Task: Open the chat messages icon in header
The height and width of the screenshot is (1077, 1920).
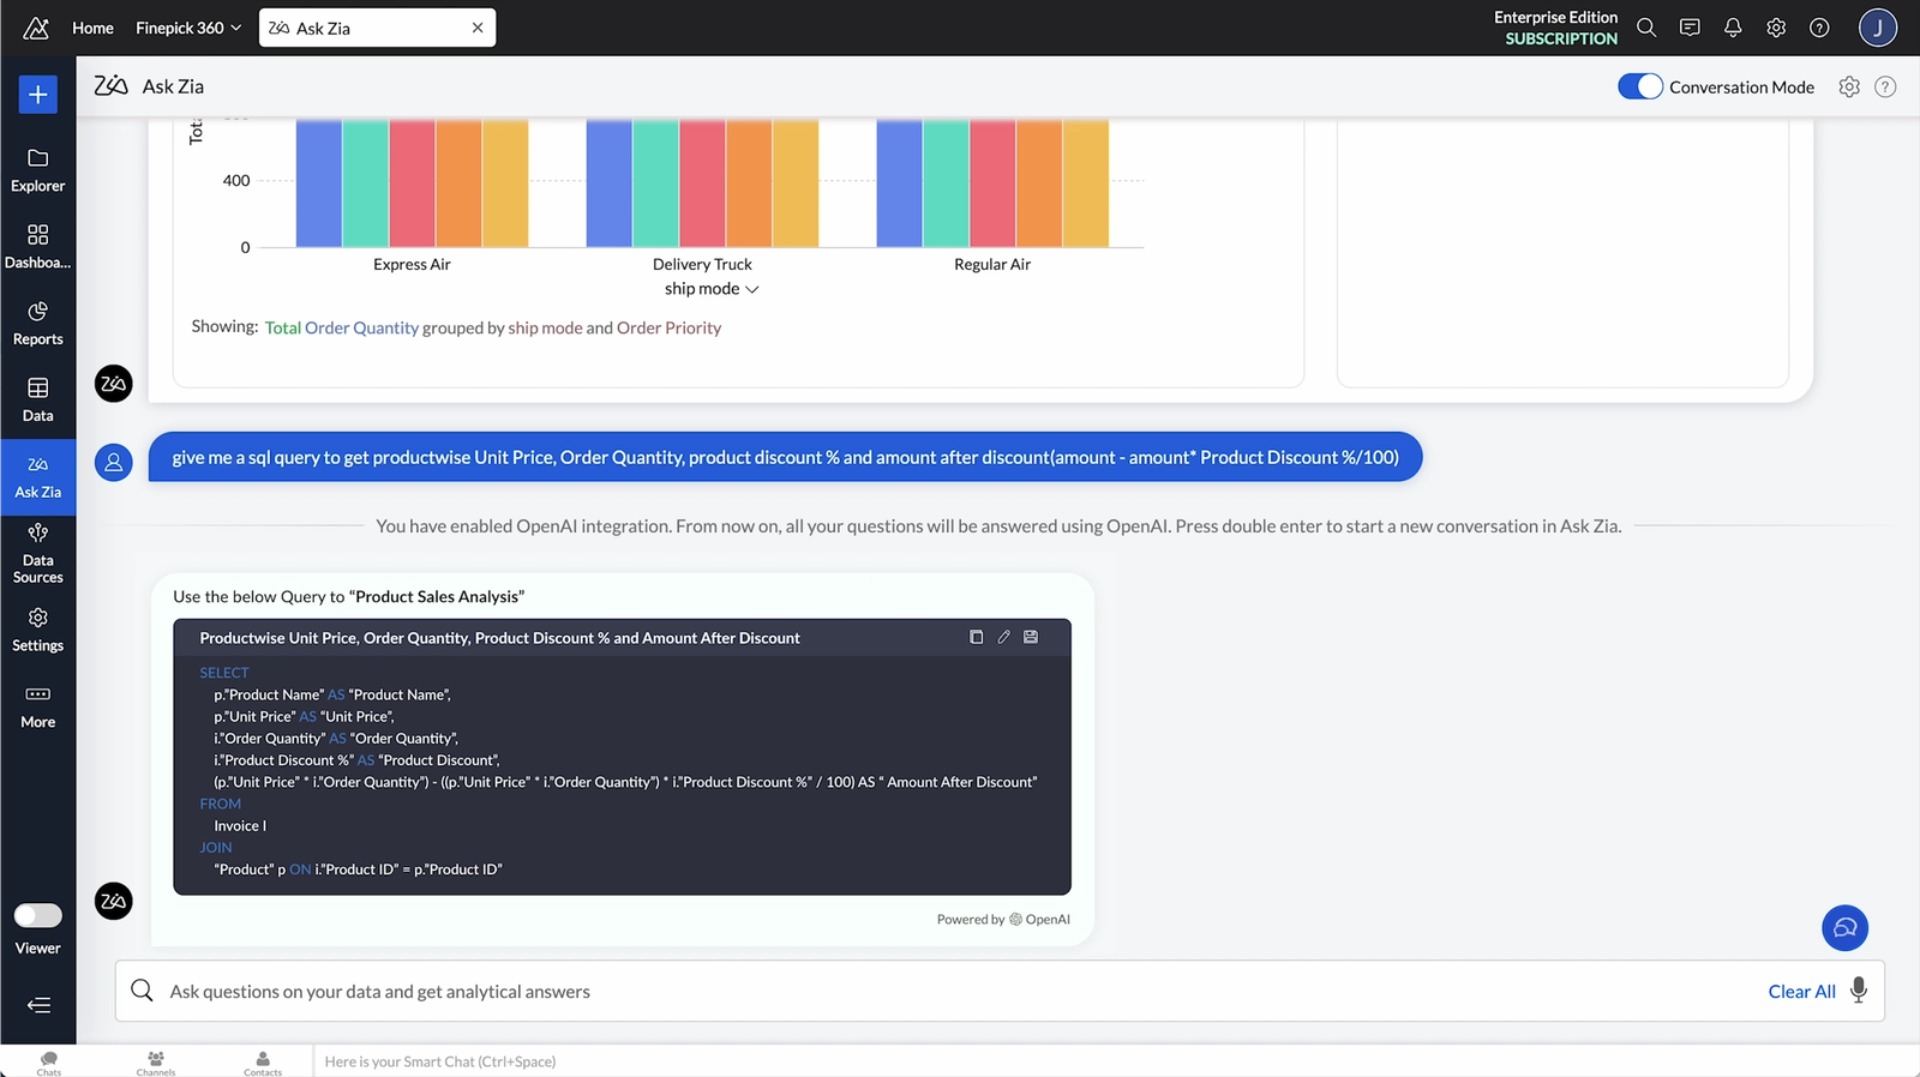Action: (x=1689, y=28)
